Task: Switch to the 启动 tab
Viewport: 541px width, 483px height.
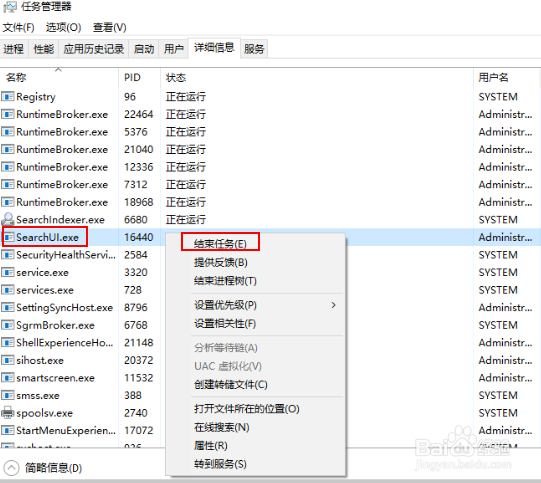Action: click(x=144, y=49)
